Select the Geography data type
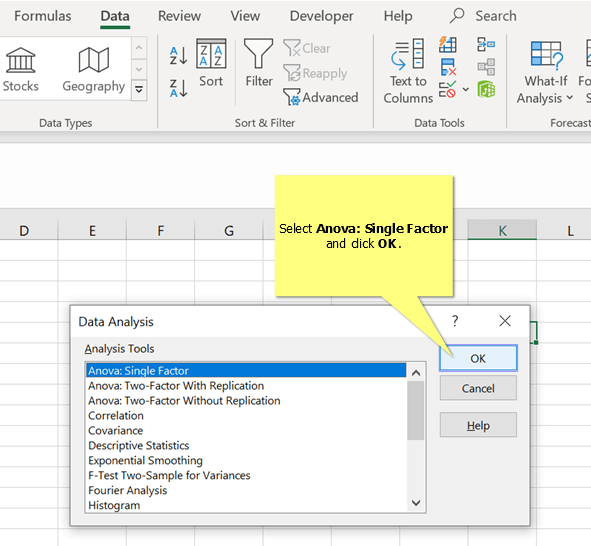 click(x=93, y=70)
